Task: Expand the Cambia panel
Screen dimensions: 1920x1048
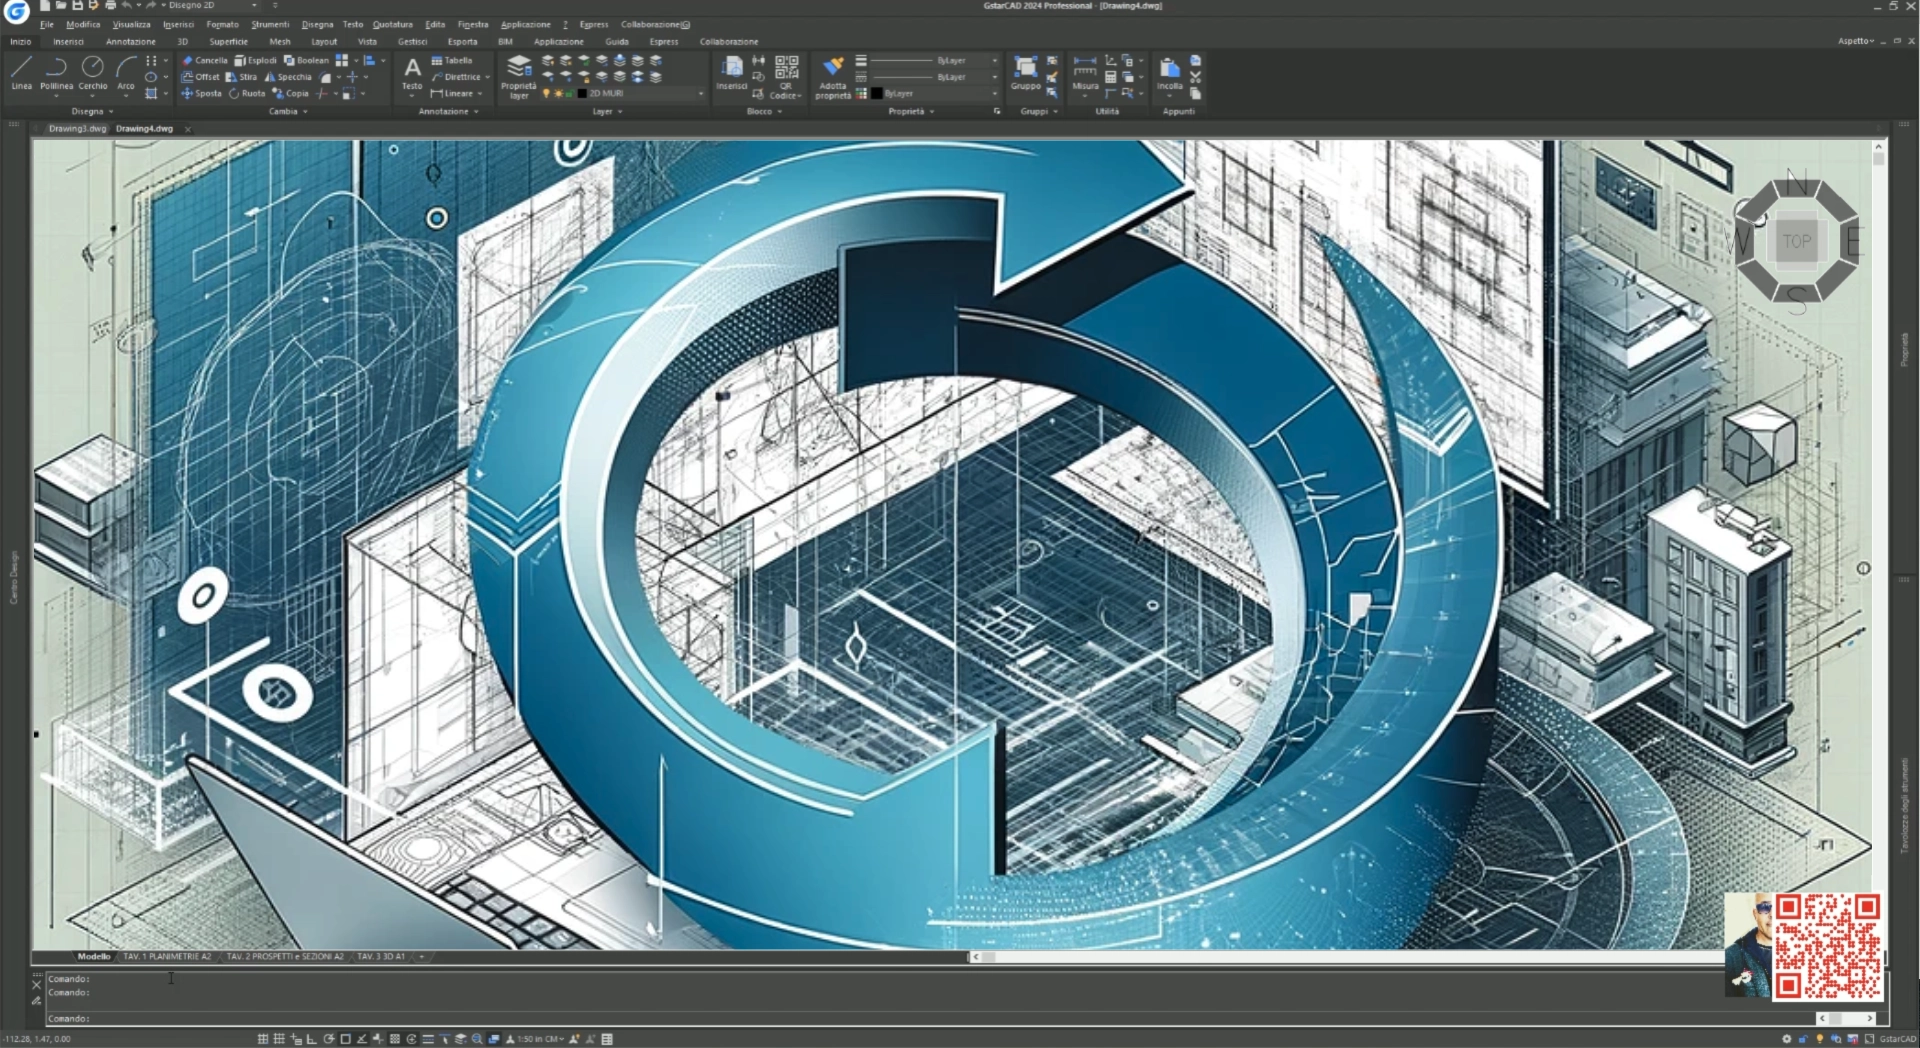Action: (x=288, y=112)
